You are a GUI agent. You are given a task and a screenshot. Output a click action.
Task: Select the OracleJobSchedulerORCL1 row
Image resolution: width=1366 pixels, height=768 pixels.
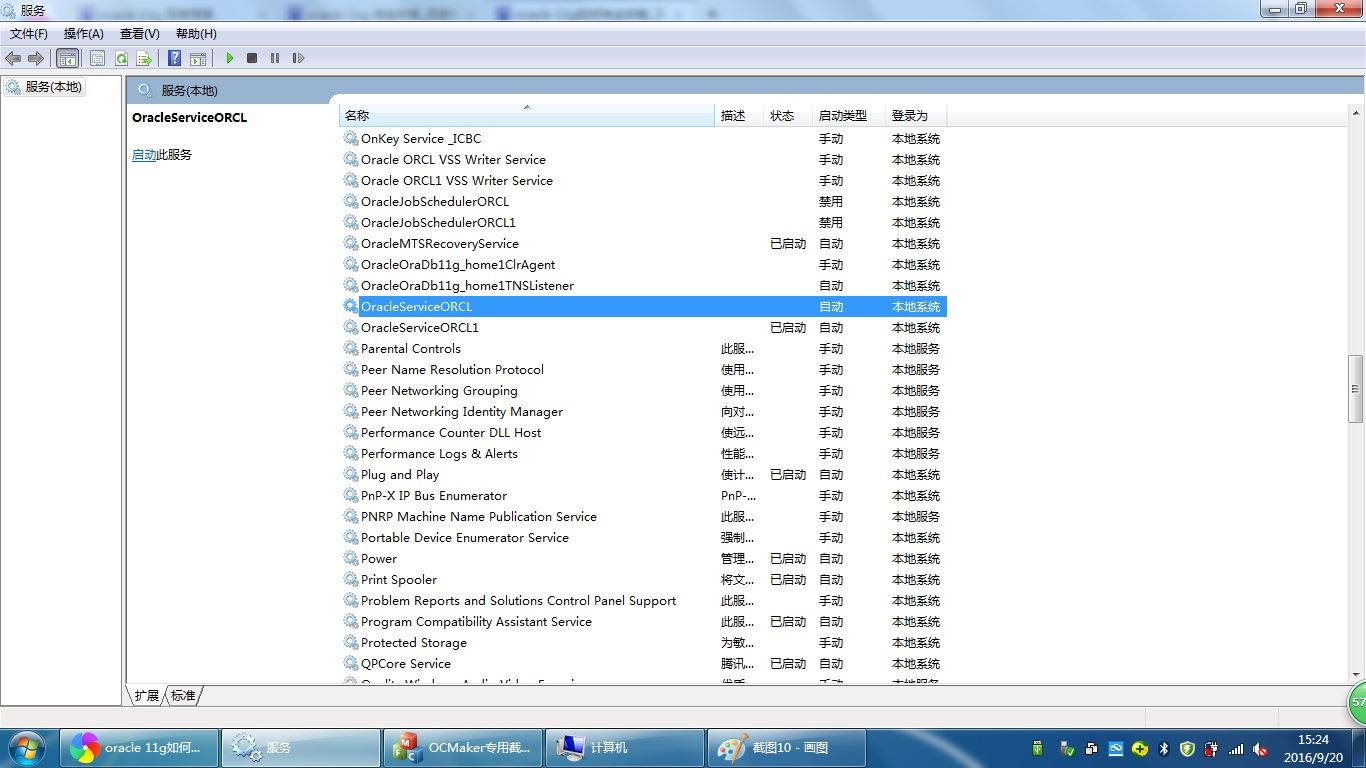[x=643, y=223]
